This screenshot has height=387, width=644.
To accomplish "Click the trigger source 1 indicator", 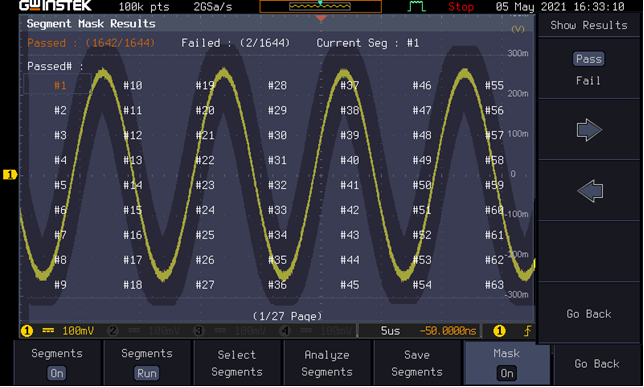I will (x=499, y=331).
